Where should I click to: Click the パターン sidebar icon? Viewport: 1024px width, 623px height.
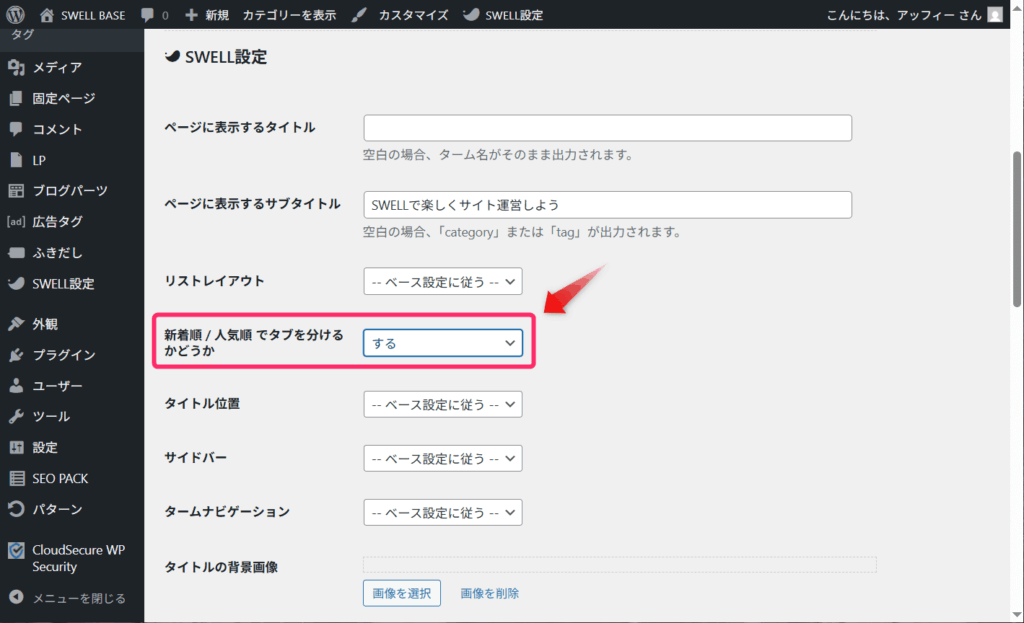tap(16, 509)
